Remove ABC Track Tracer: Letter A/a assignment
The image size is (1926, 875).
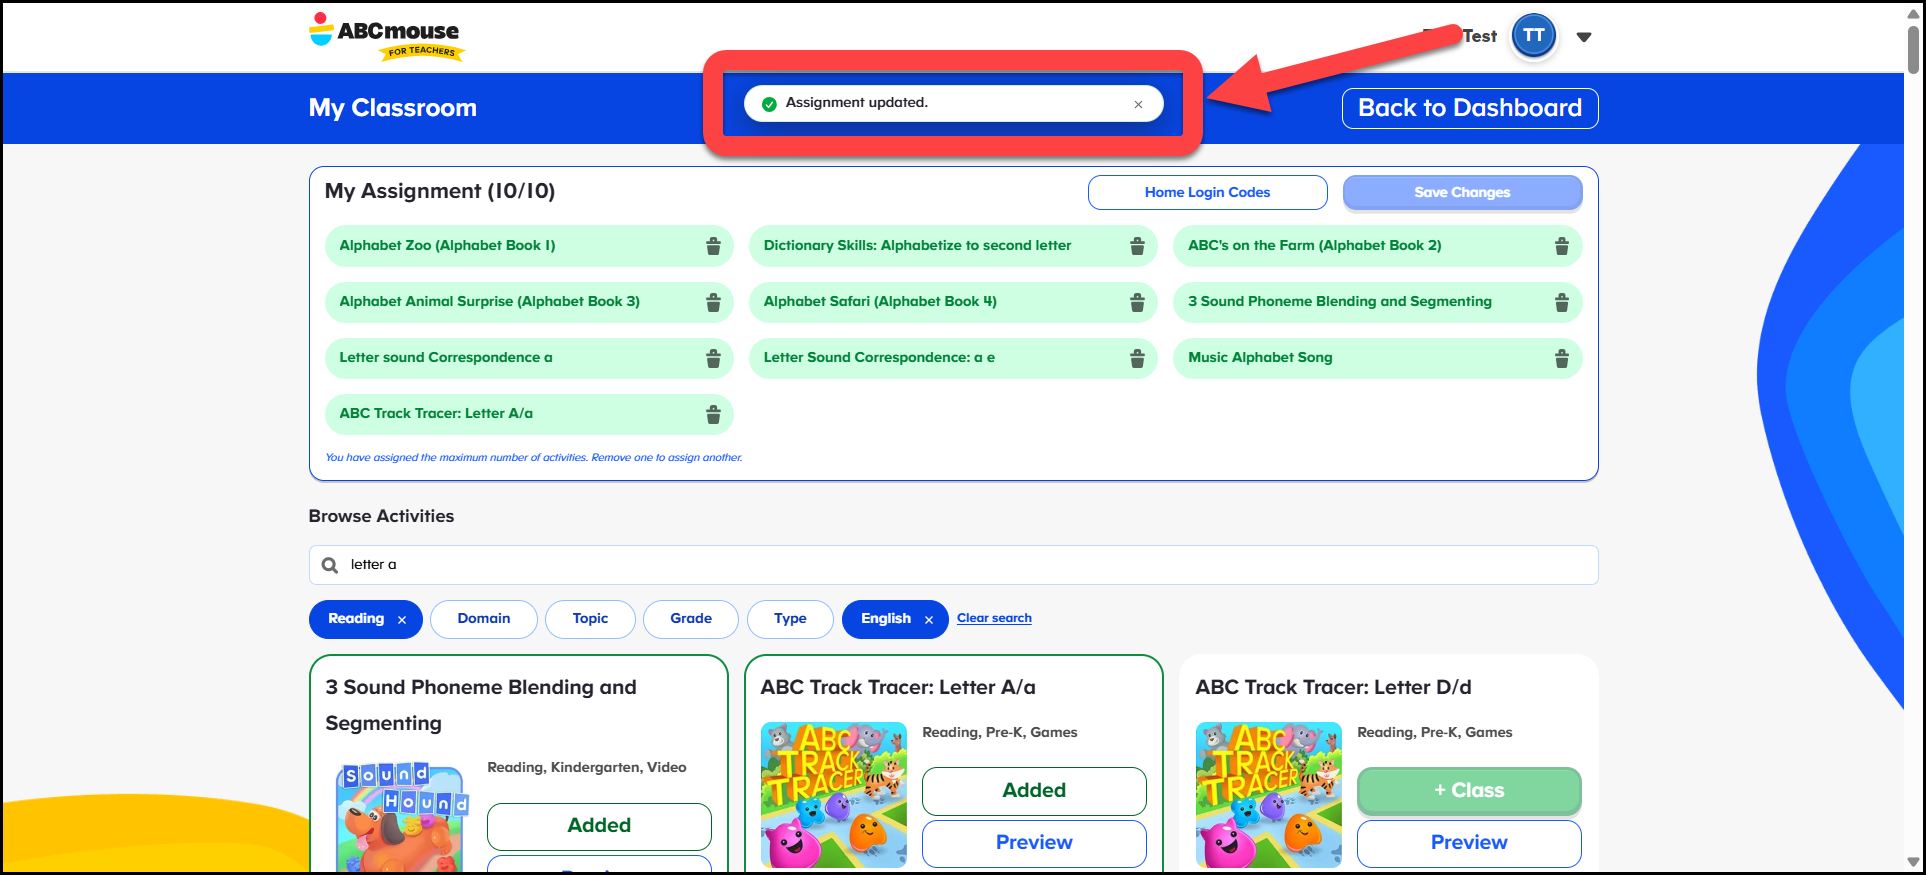pos(713,414)
